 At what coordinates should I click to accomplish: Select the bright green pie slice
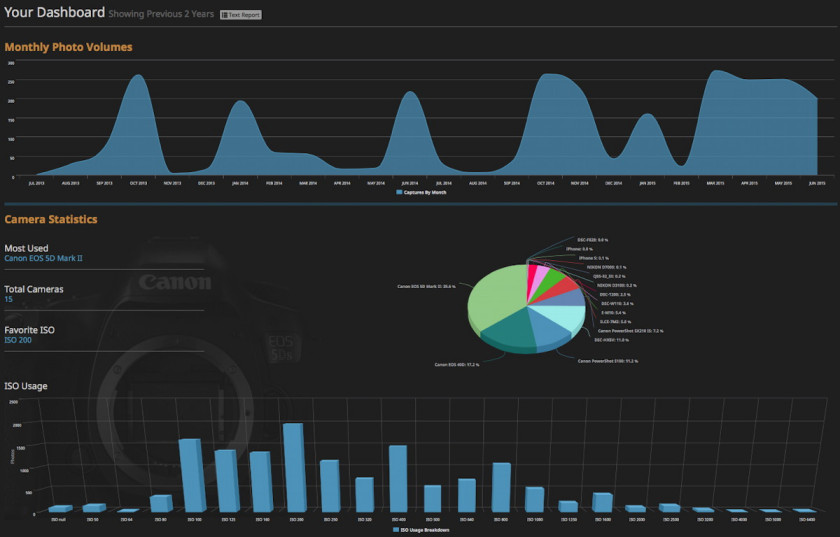(x=549, y=280)
